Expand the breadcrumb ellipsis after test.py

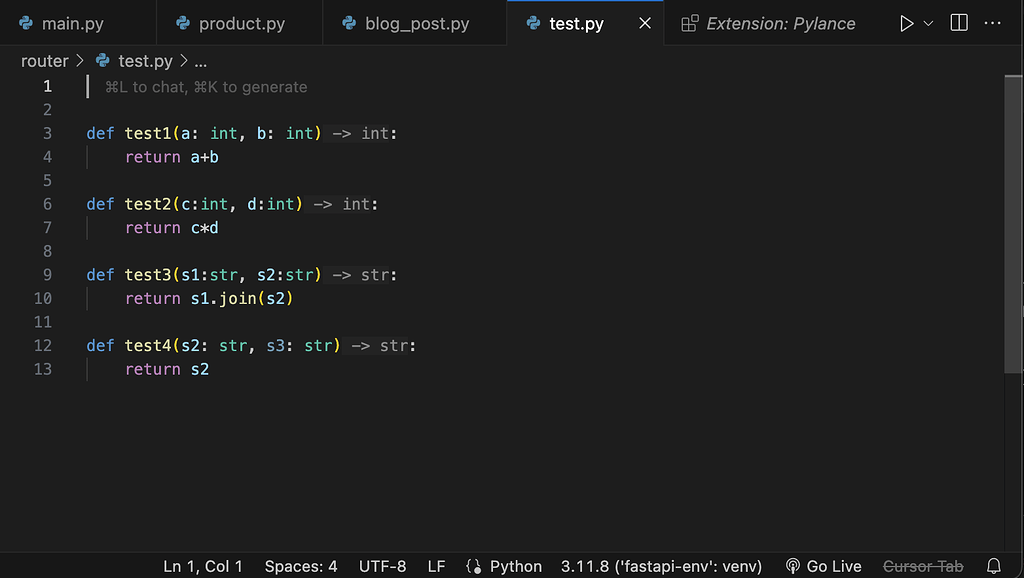pyautogui.click(x=201, y=60)
